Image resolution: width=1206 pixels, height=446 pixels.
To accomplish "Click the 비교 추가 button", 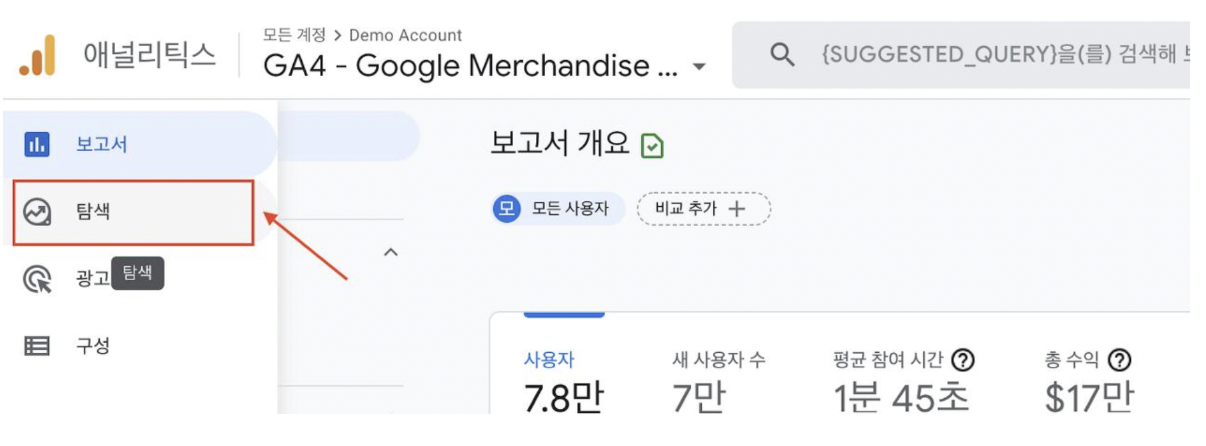I will 704,209.
